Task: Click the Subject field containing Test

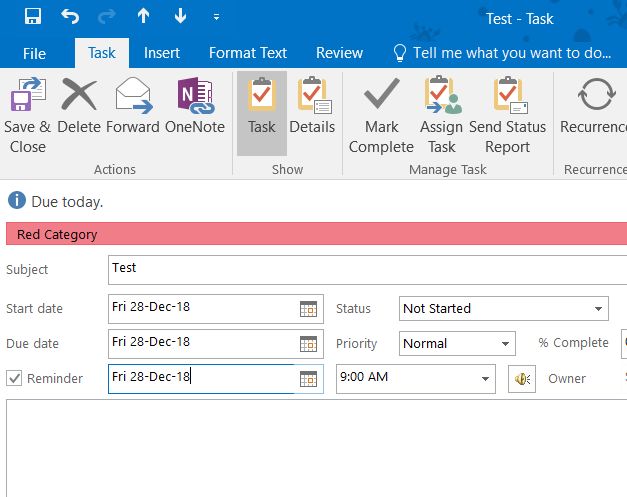Action: point(367,270)
